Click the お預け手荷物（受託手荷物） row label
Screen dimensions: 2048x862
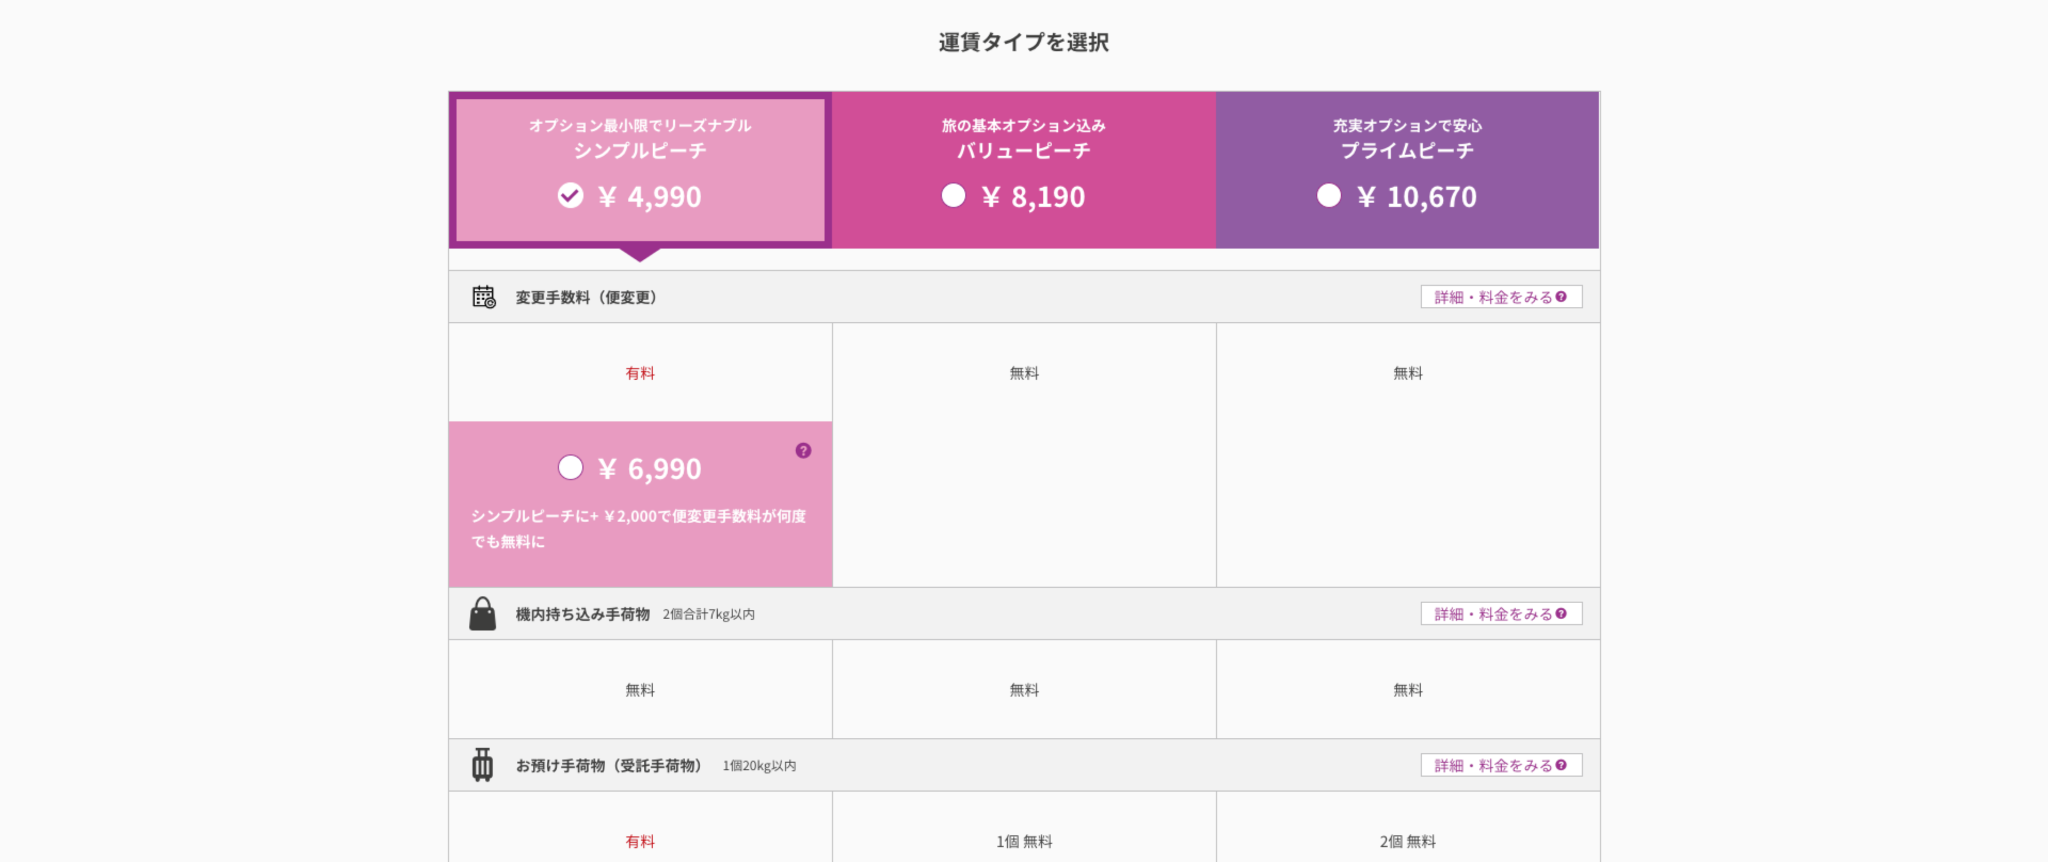tap(611, 765)
